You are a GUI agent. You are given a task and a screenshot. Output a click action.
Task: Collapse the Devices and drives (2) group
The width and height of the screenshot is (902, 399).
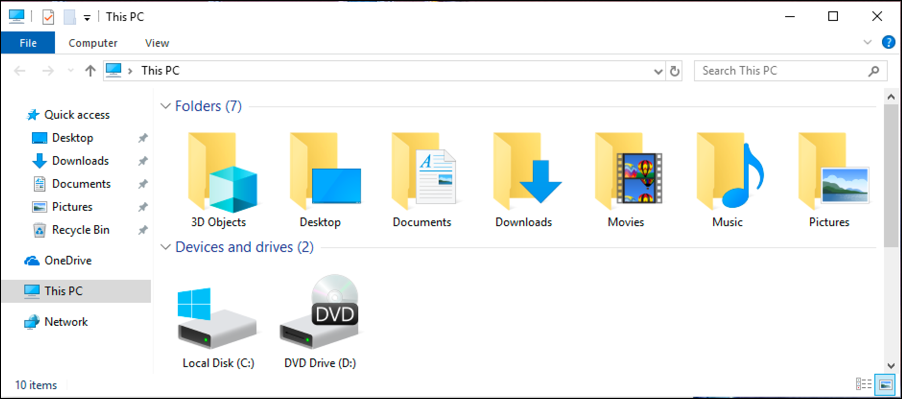coord(166,247)
